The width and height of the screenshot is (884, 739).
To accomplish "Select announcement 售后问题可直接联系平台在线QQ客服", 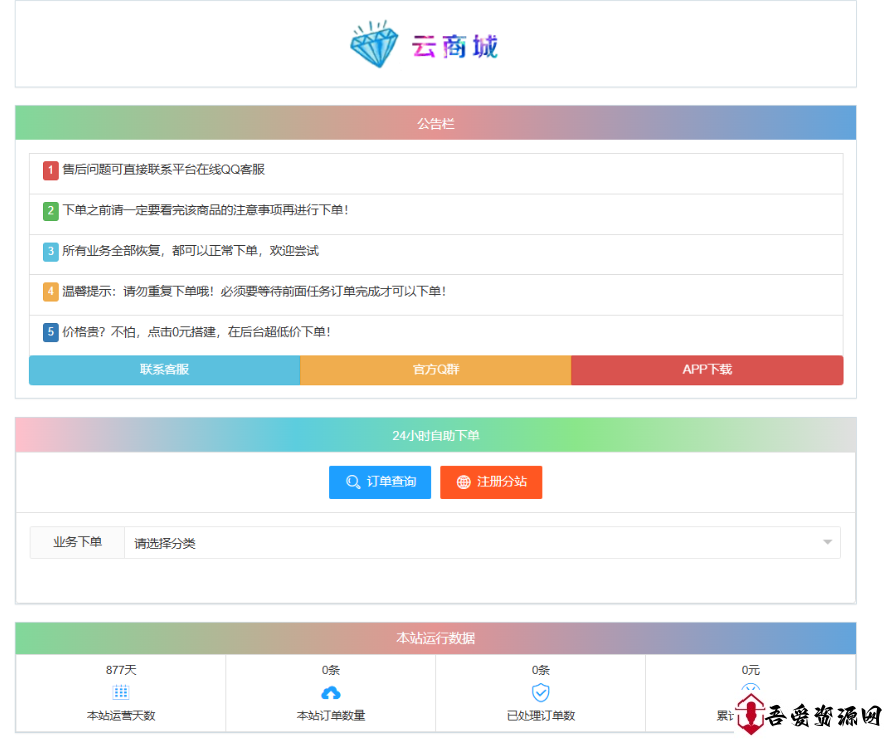I will click(x=164, y=170).
